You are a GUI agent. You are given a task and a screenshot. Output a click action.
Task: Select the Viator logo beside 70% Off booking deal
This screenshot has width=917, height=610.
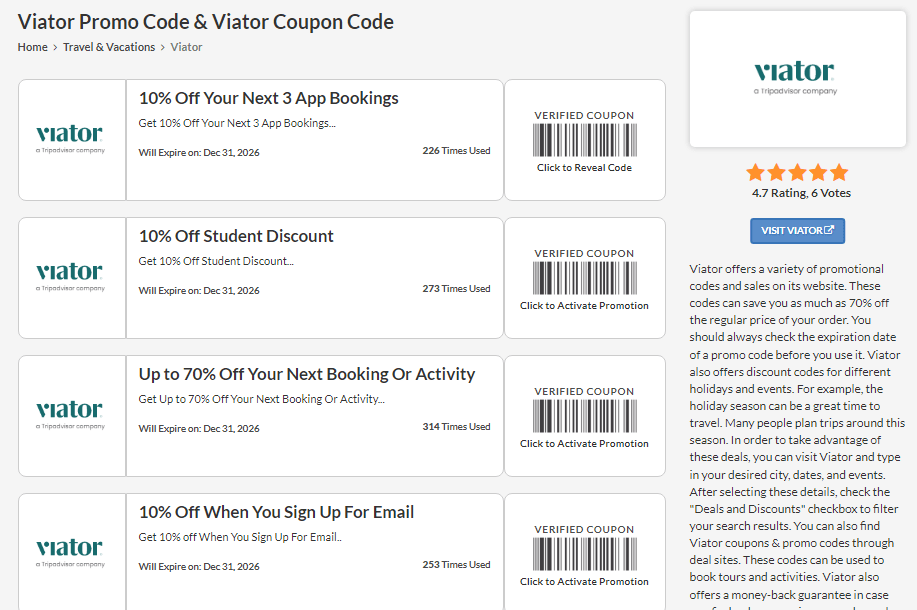[69, 415]
